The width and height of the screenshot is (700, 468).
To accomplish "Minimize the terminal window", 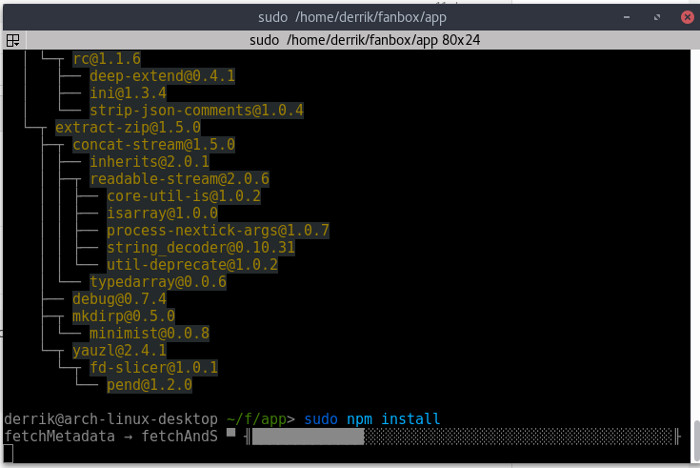I will point(627,17).
